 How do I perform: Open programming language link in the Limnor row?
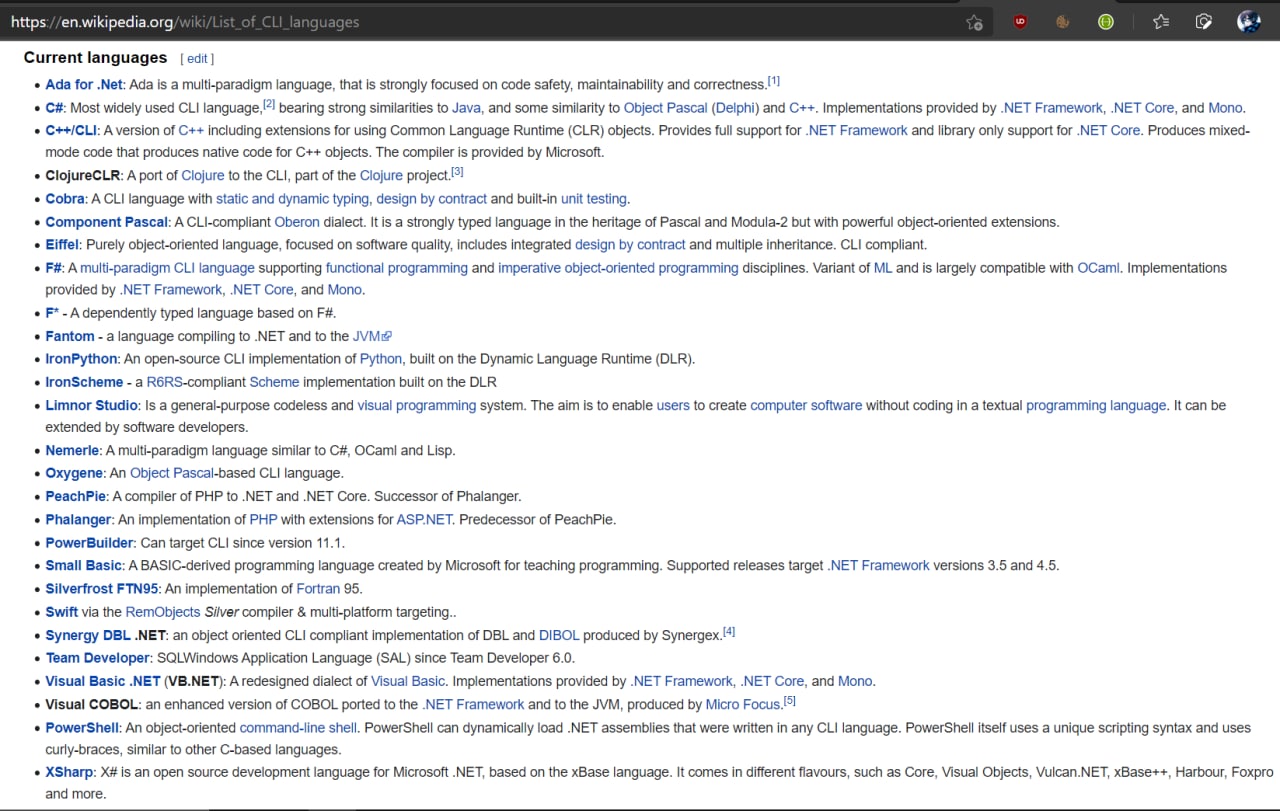pyautogui.click(x=1096, y=406)
